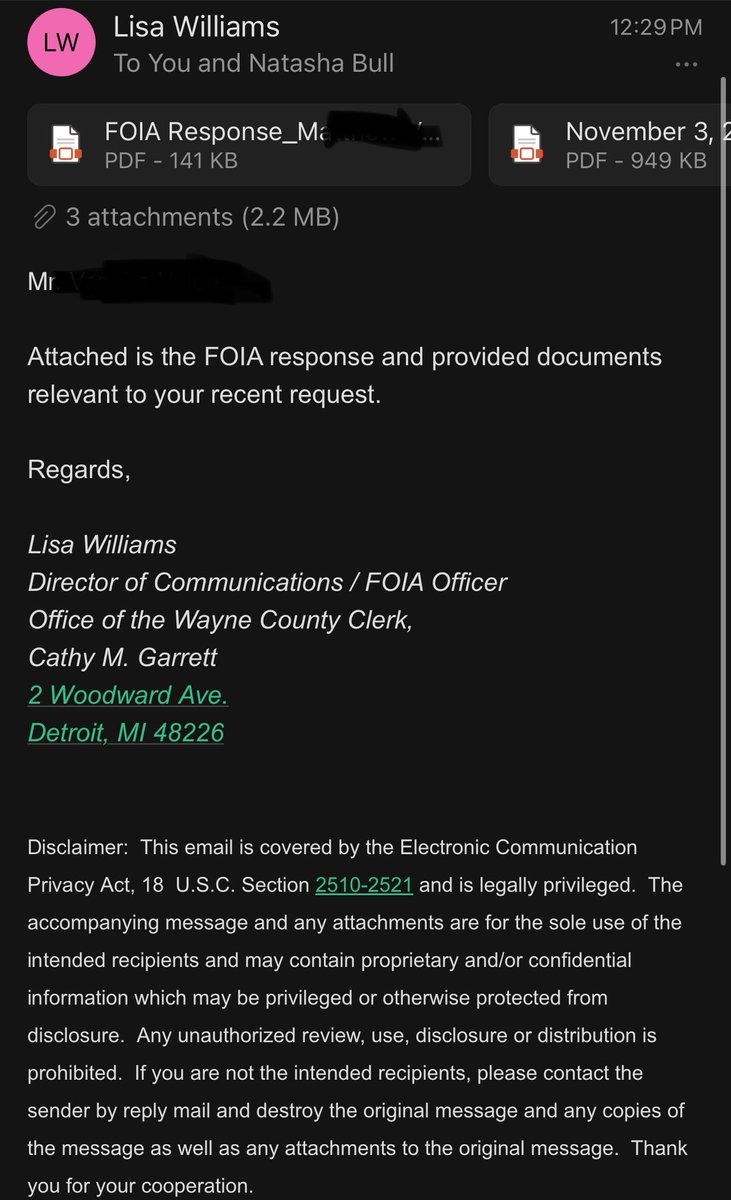Tap the November 3 PDF file icon
This screenshot has width=731, height=1200.
(x=526, y=145)
